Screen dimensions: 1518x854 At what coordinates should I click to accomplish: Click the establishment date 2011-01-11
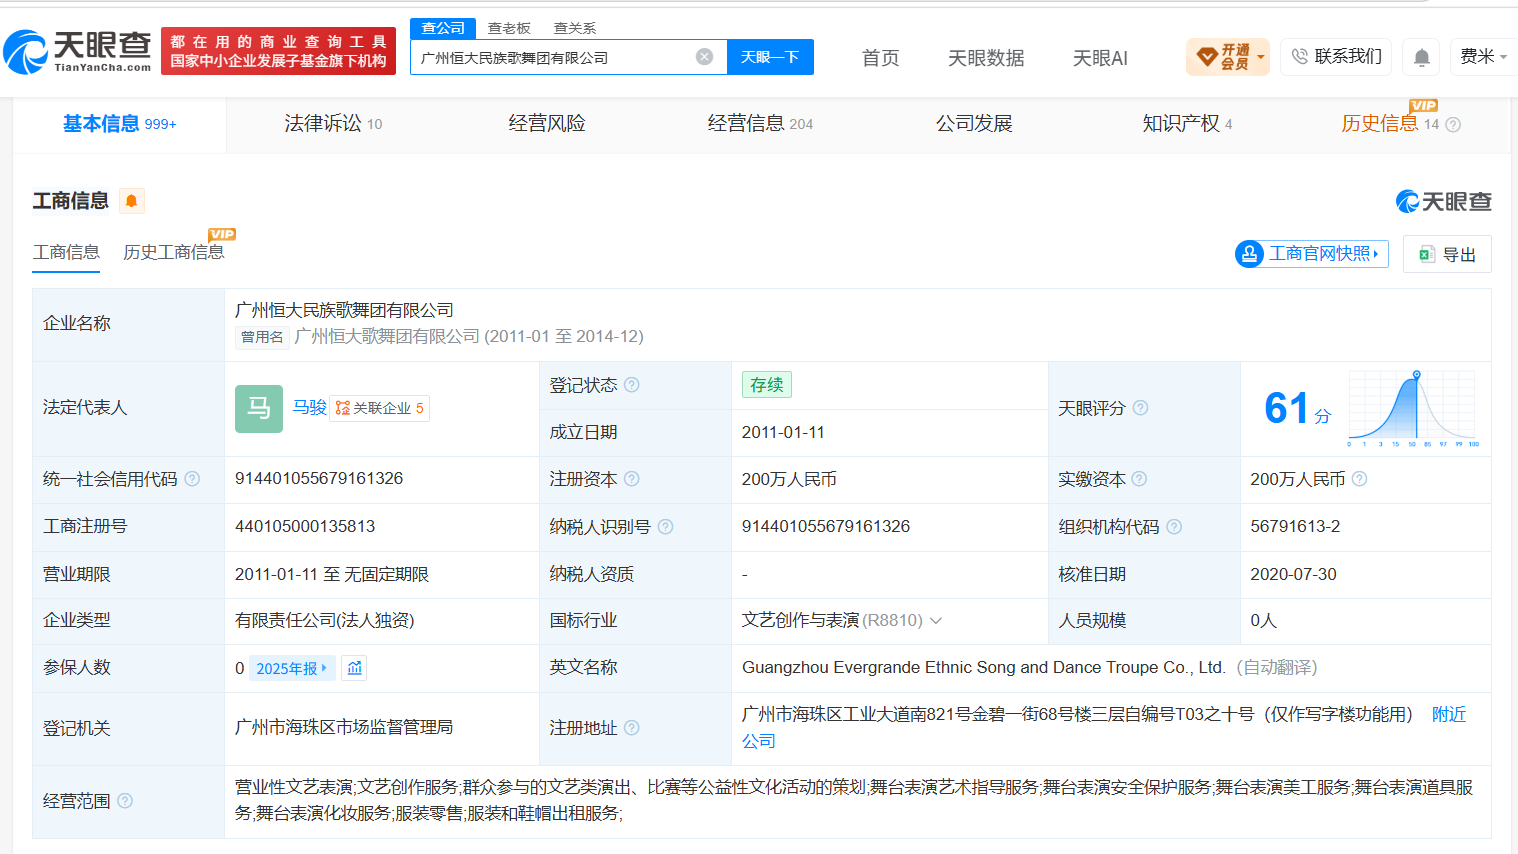coord(783,433)
